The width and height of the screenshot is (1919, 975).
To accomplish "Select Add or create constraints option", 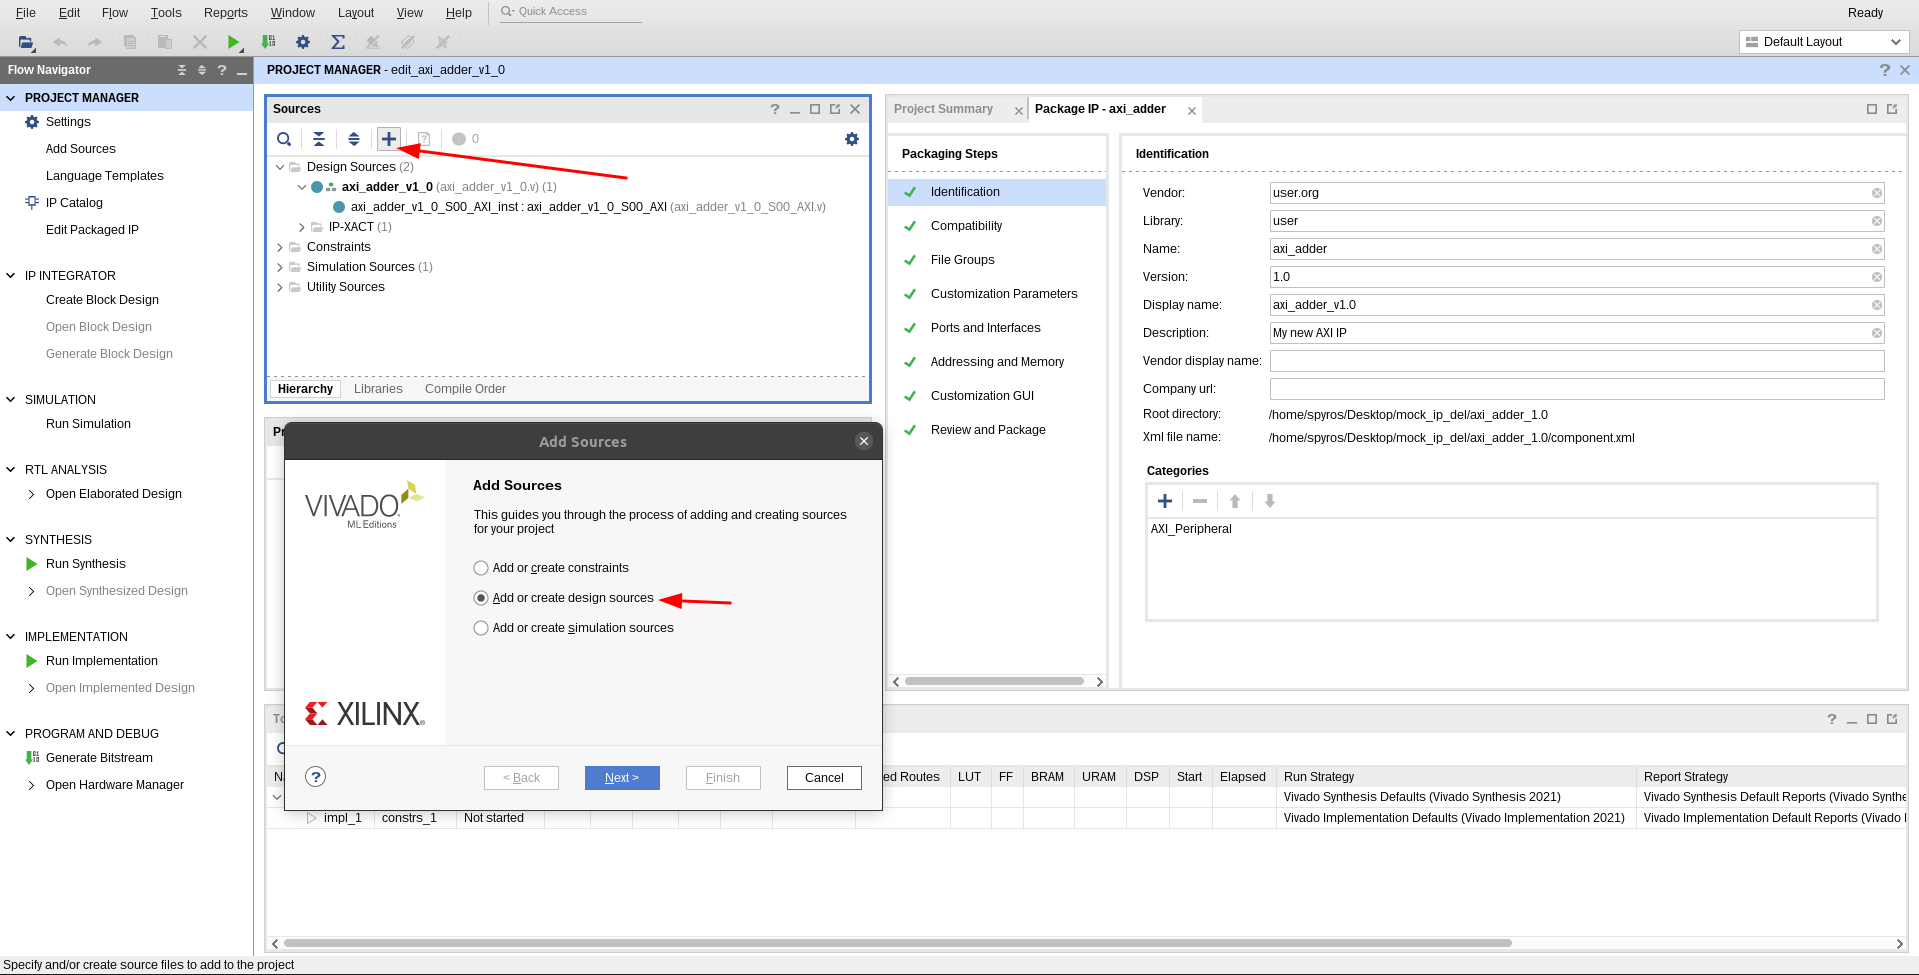I will coord(481,568).
